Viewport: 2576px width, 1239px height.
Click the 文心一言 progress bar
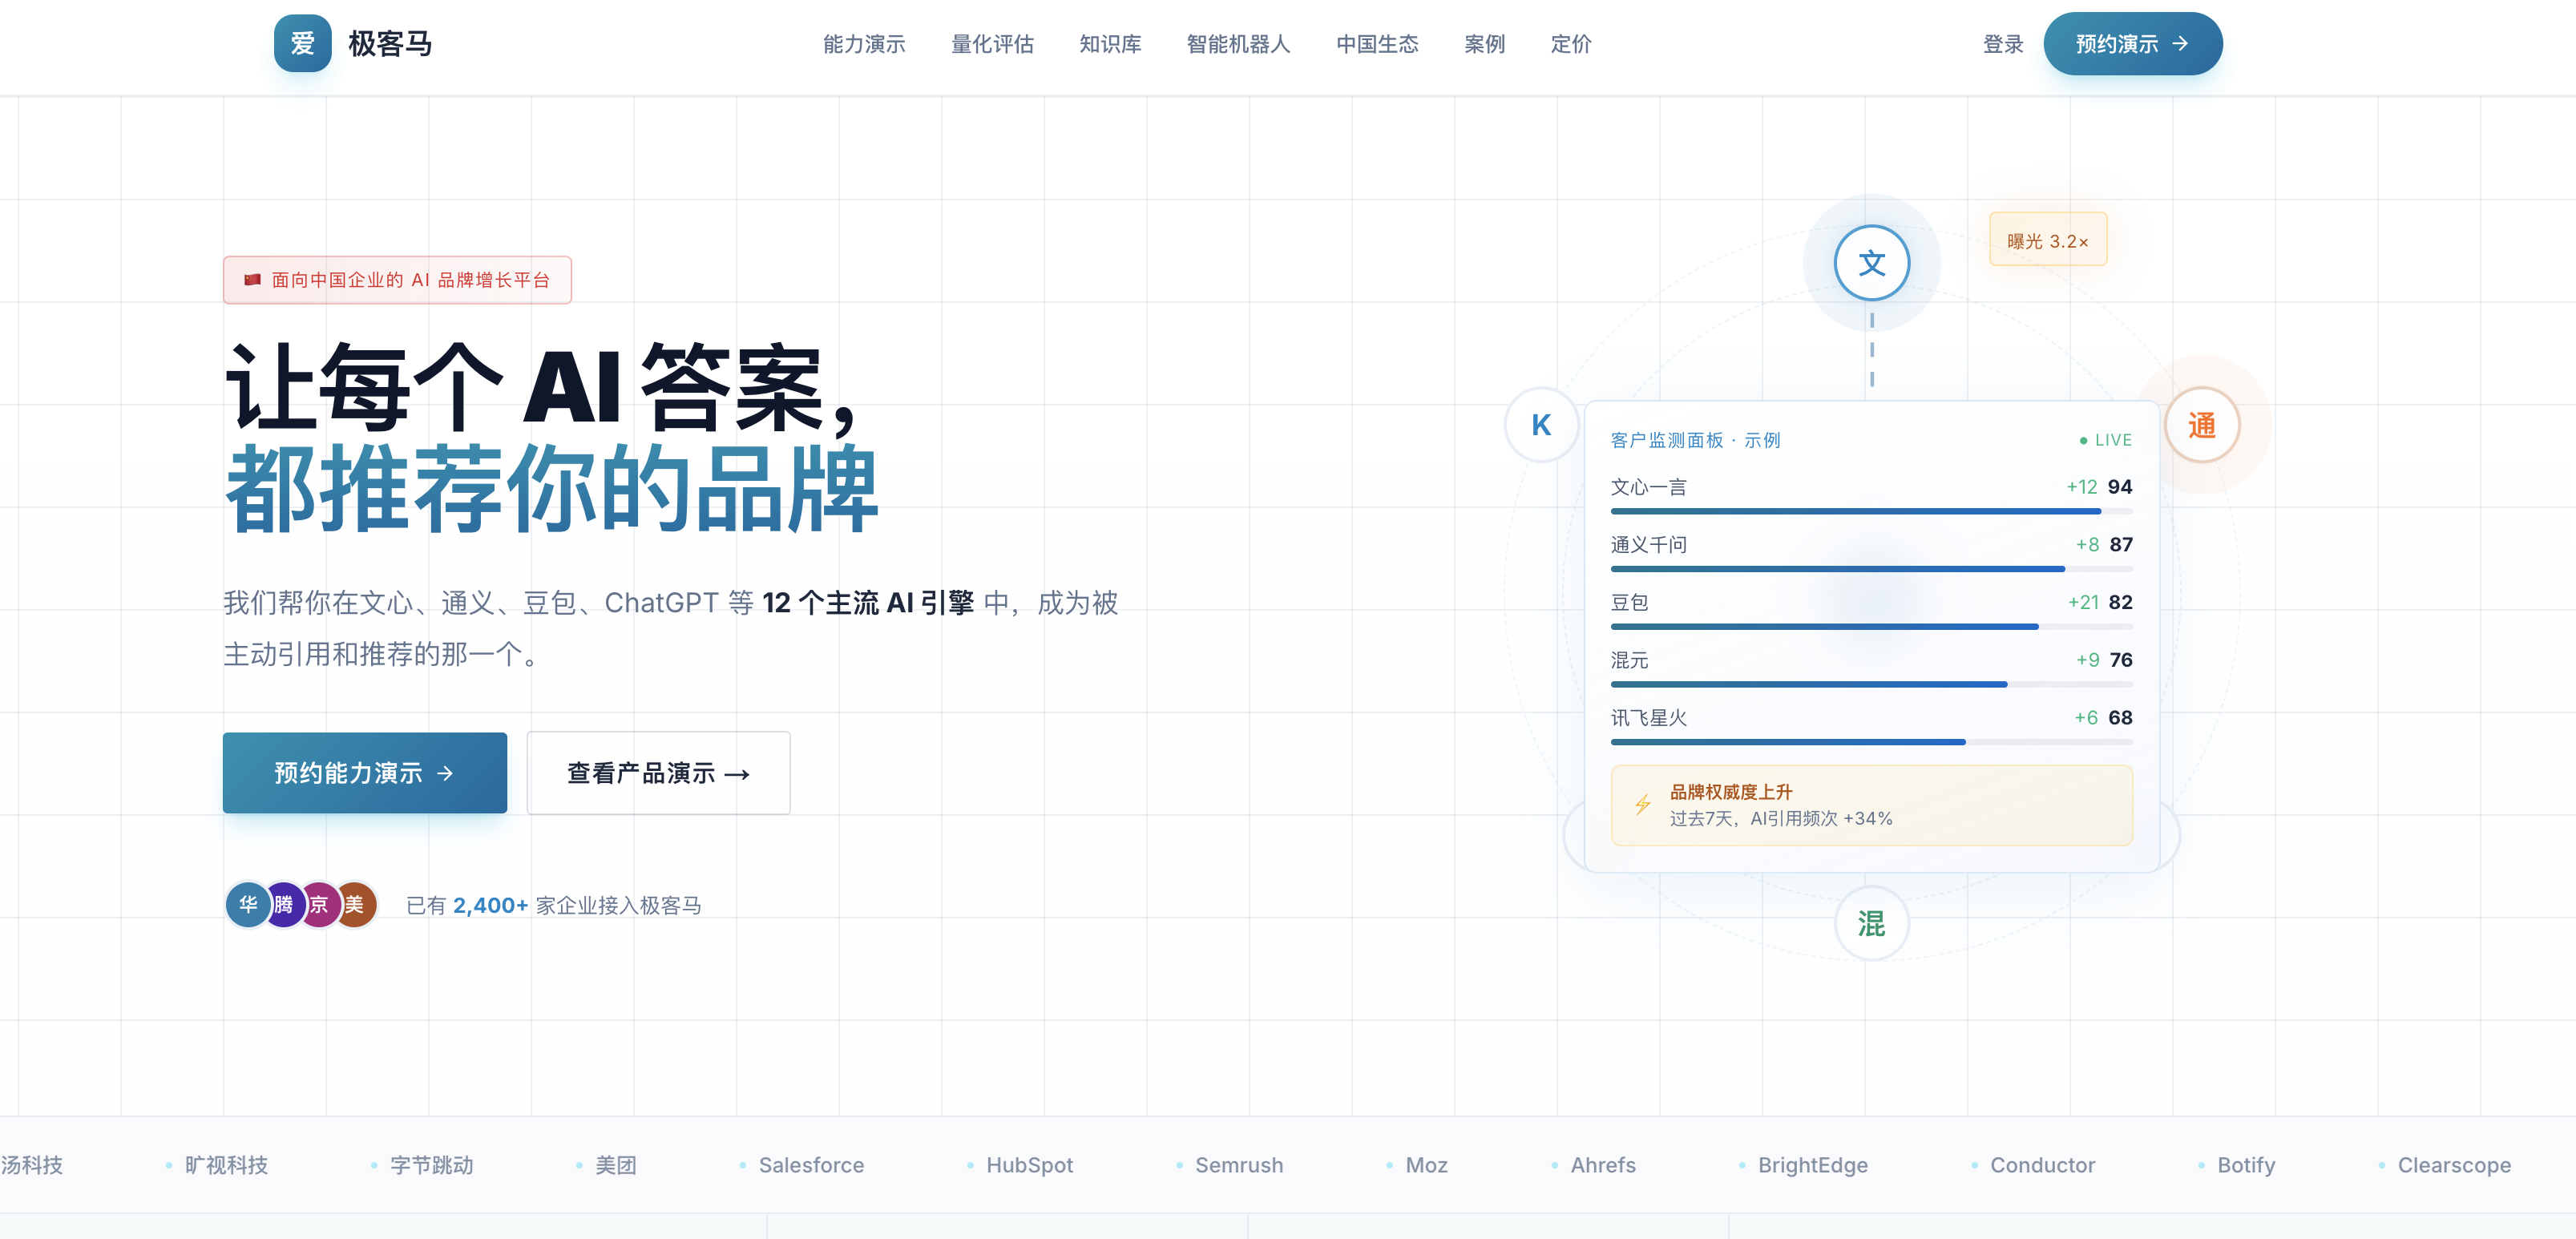coord(1871,511)
